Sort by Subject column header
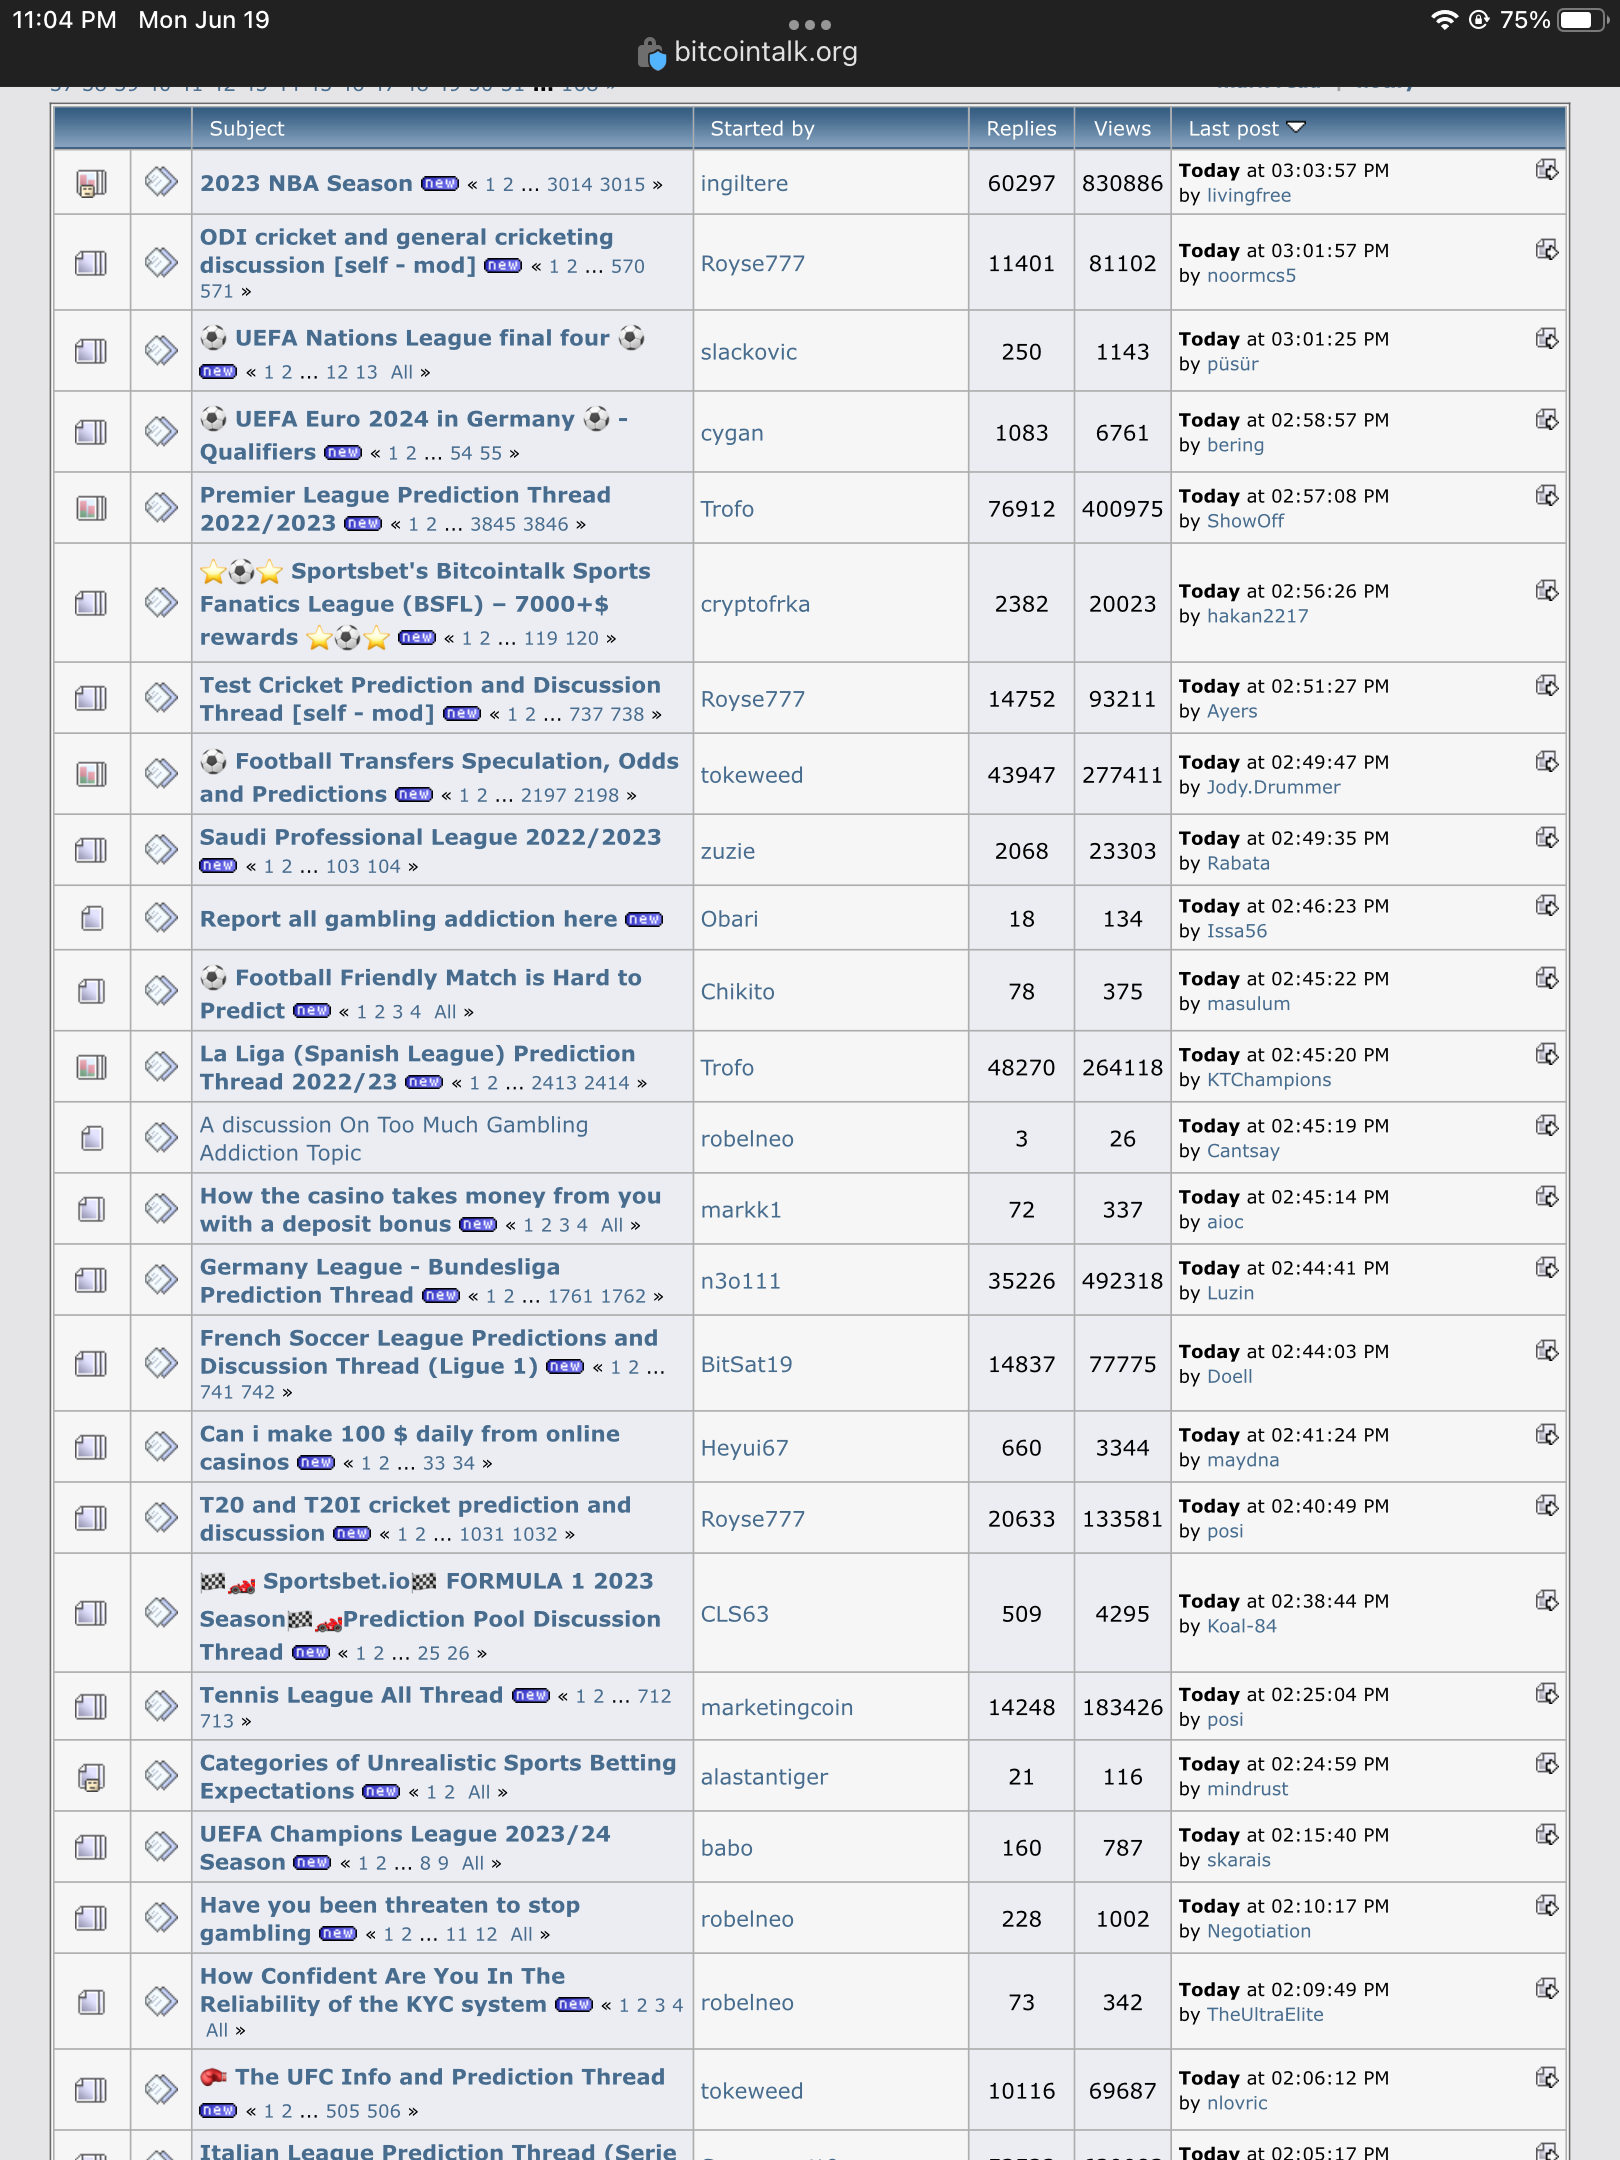Screen dimensions: 1620x2160 click(x=247, y=129)
